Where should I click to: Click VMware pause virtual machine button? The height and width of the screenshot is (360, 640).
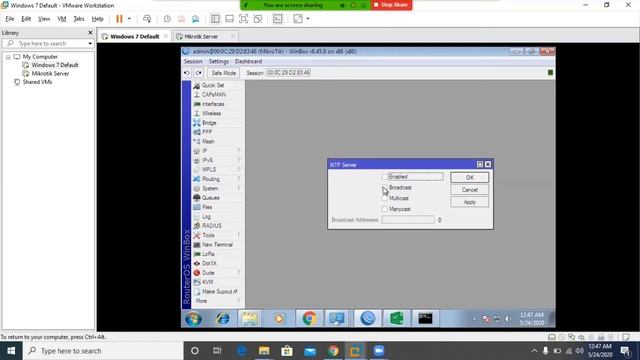click(119, 19)
